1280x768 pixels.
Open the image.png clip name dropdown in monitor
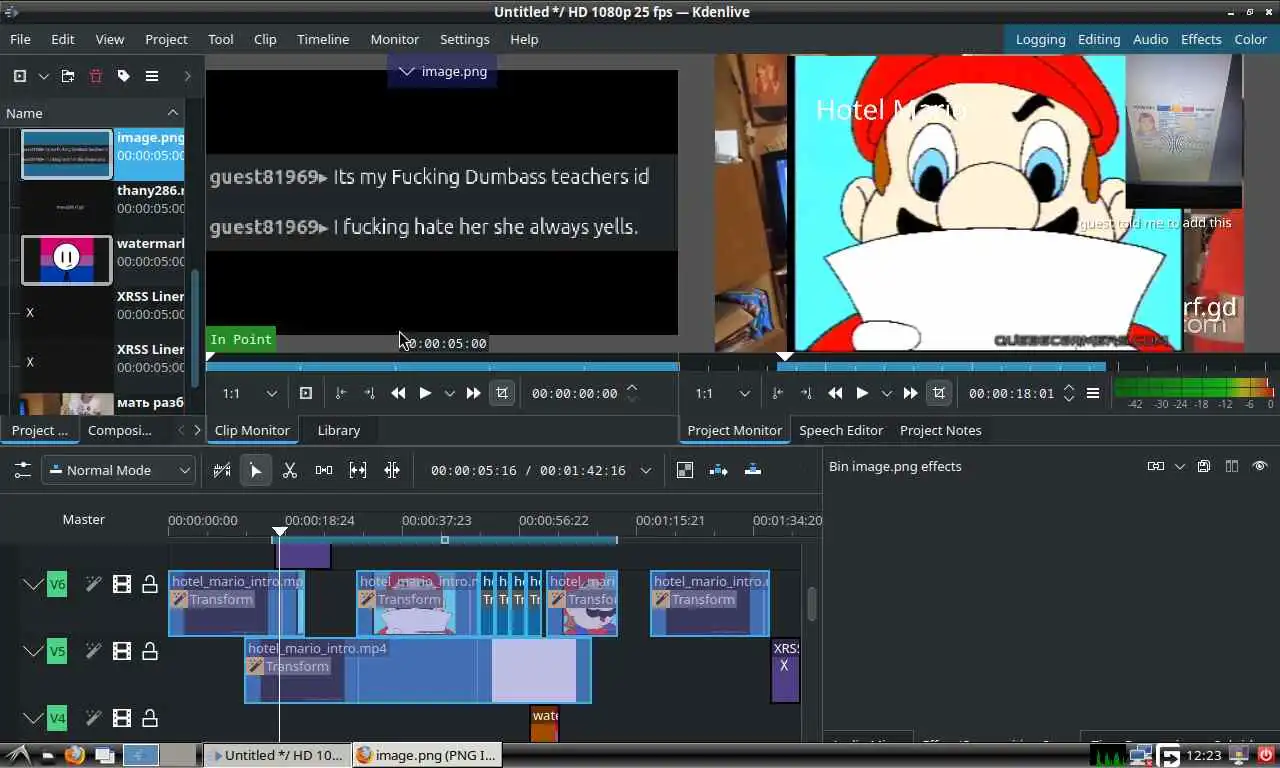click(x=442, y=71)
